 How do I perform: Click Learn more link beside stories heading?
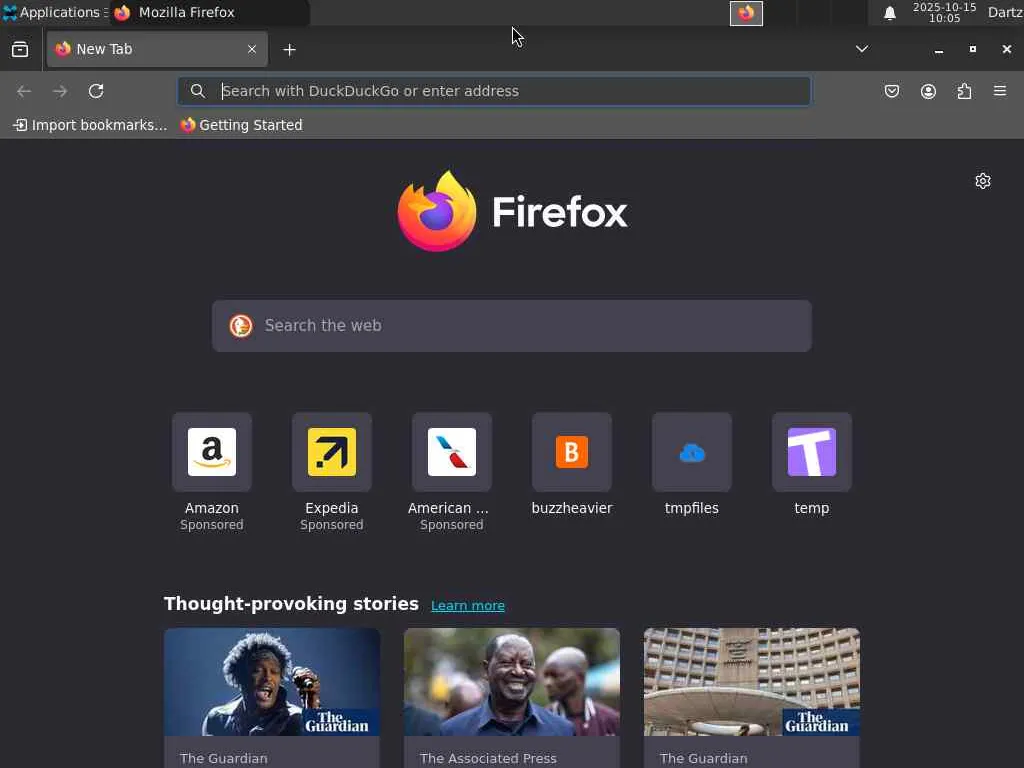[468, 605]
